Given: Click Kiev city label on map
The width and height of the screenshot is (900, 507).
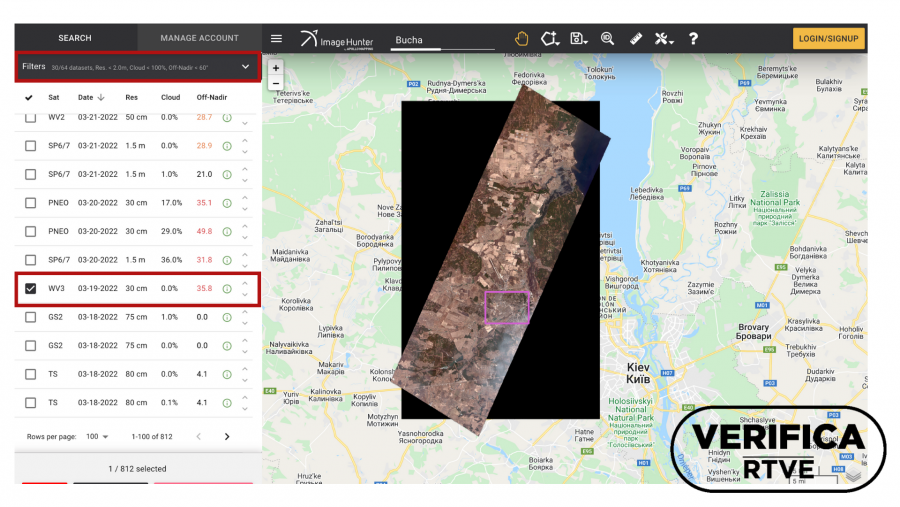Looking at the screenshot, I should click(x=638, y=373).
